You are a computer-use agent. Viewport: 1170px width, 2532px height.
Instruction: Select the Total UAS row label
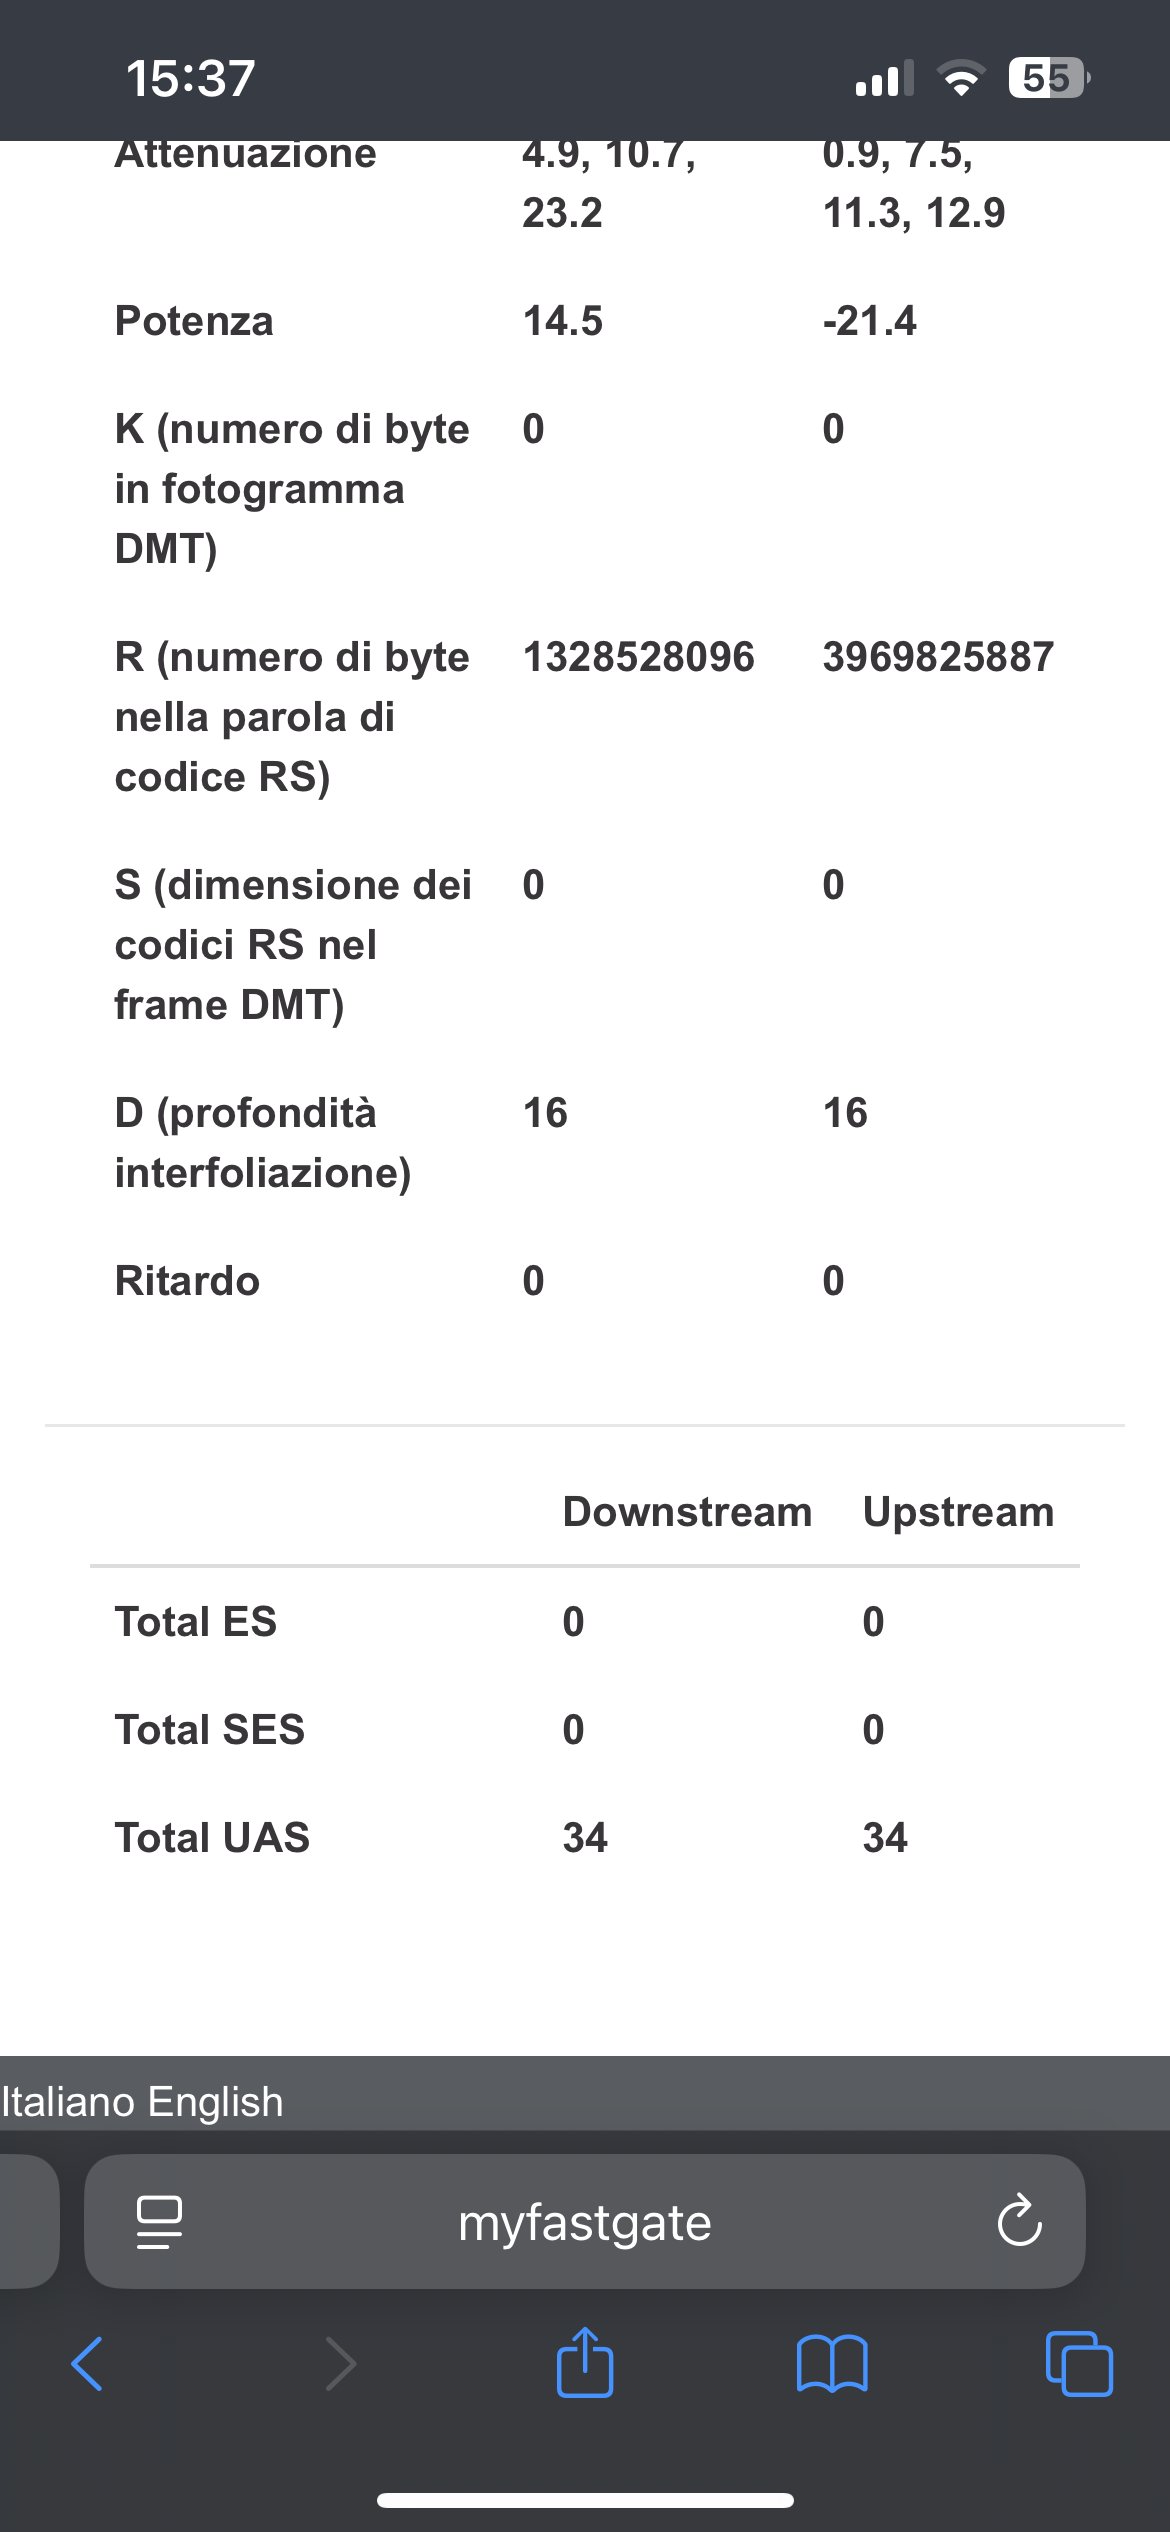[x=212, y=1838]
